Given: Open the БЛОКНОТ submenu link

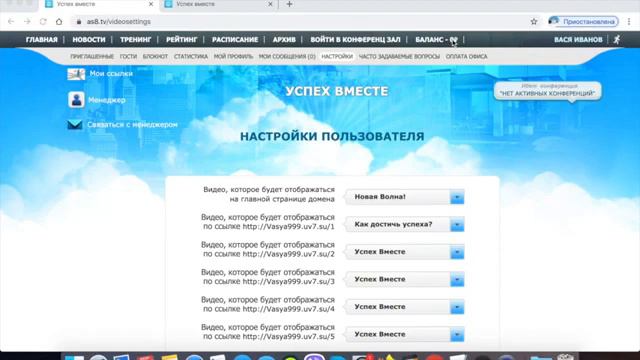Looking at the screenshot, I should pyautogui.click(x=155, y=57).
